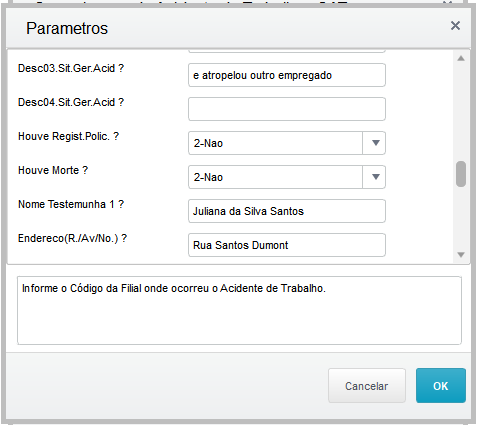Click the help description text box
478x425 pixels.
pos(239,310)
